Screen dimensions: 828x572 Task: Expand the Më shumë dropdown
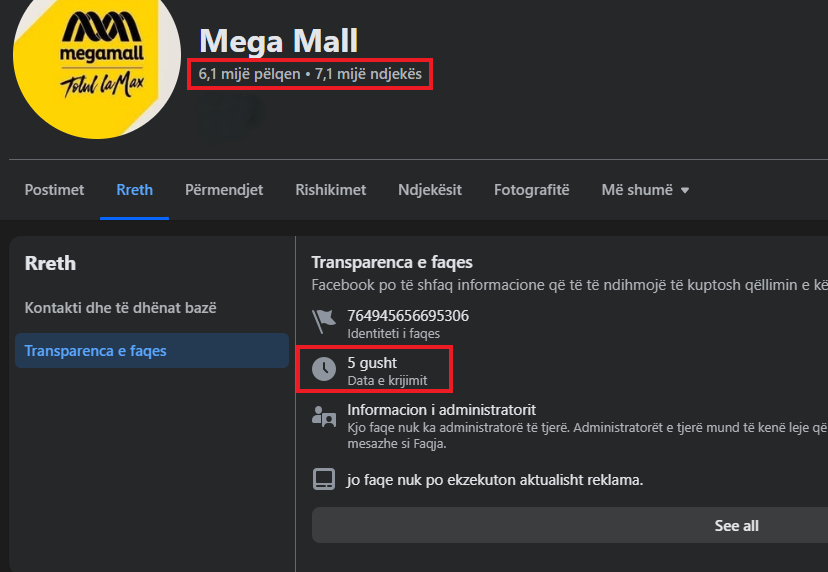pos(645,190)
